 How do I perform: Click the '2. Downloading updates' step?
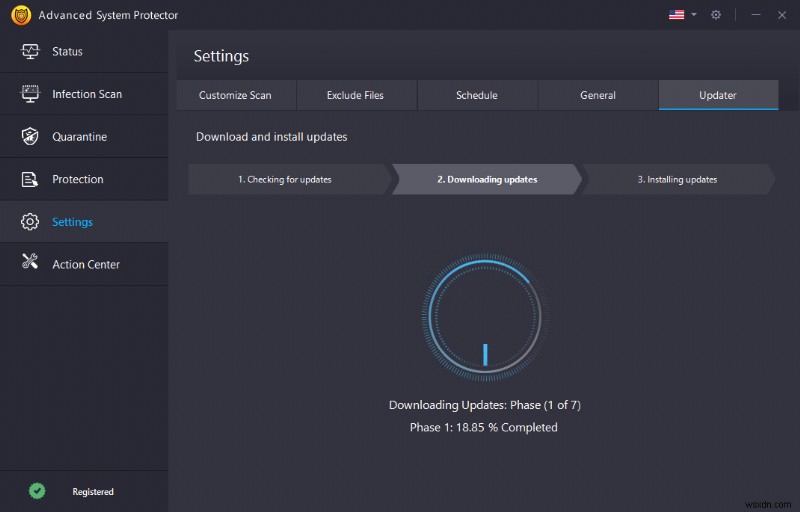[487, 179]
